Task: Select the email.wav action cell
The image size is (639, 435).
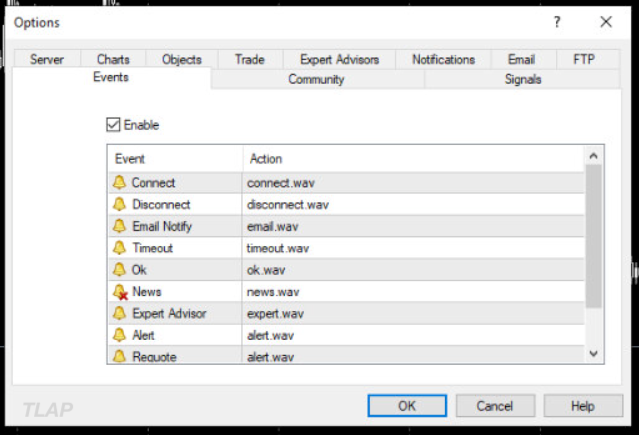Action: pos(413,226)
